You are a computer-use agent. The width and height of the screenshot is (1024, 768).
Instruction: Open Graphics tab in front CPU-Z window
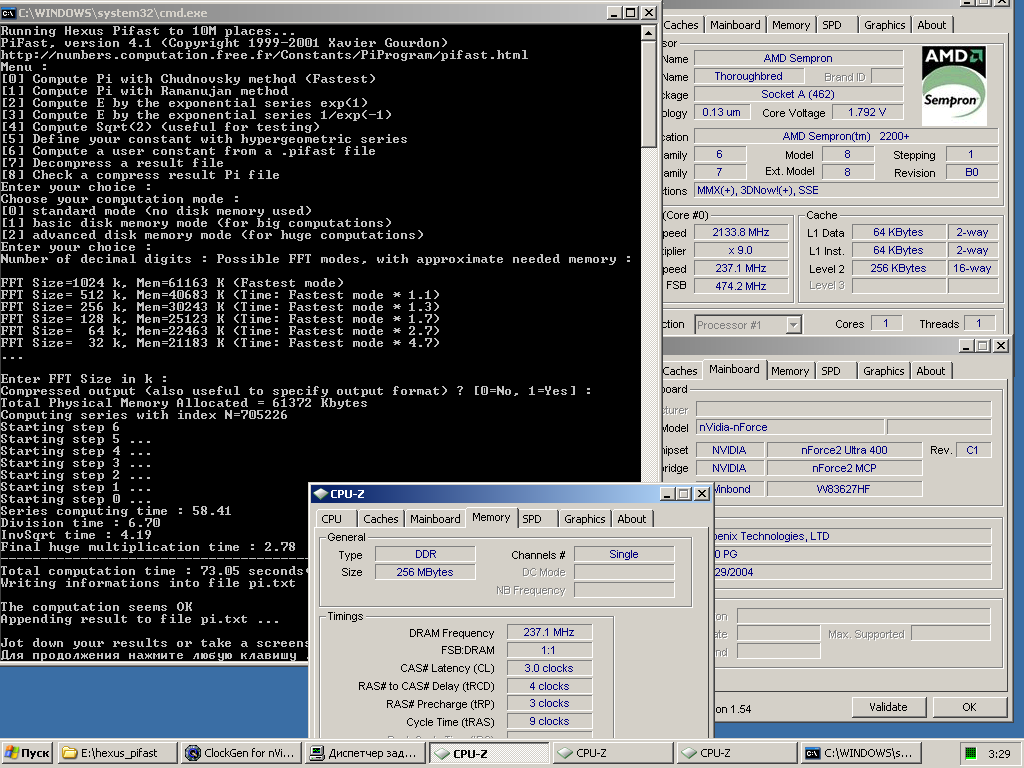[584, 519]
